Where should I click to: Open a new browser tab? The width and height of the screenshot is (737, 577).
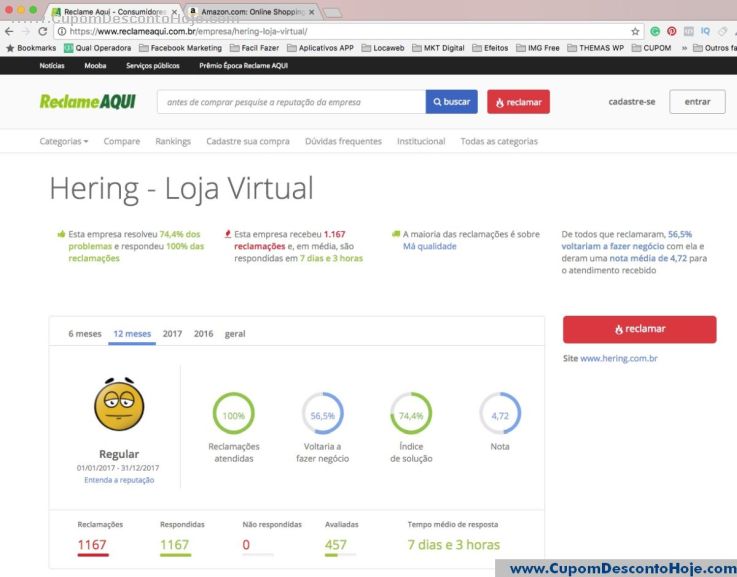333,13
